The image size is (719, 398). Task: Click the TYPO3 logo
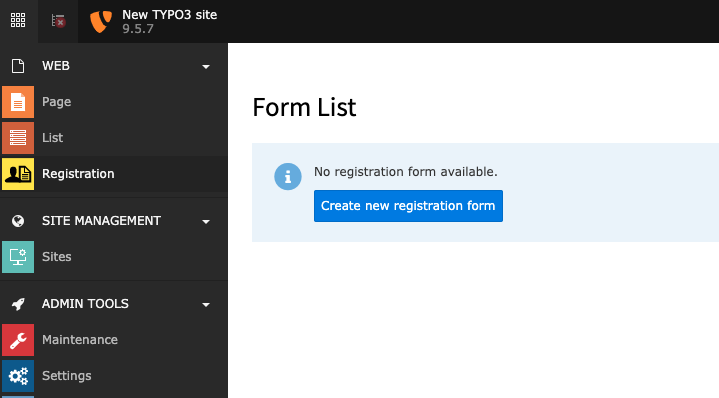click(x=100, y=22)
